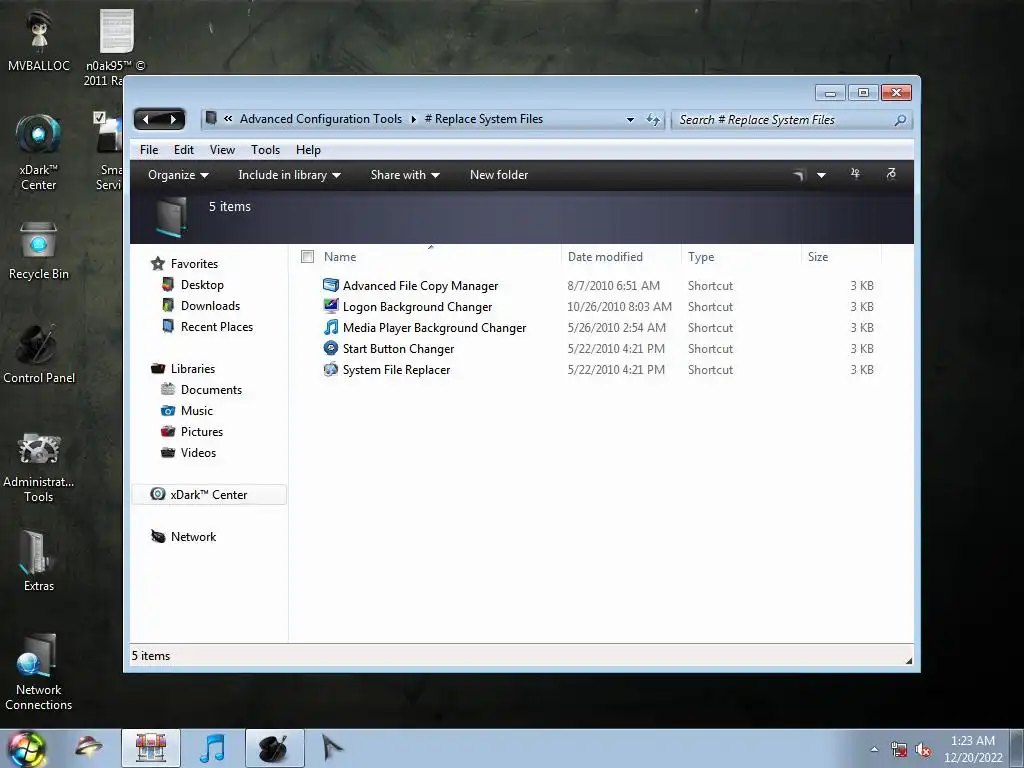
Task: Open Recent Places under Favorites
Action: pyautogui.click(x=216, y=327)
